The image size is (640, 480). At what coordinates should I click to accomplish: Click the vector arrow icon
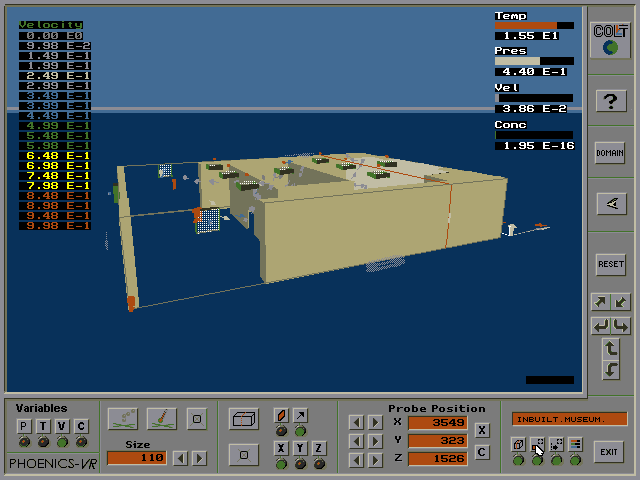pos(301,415)
